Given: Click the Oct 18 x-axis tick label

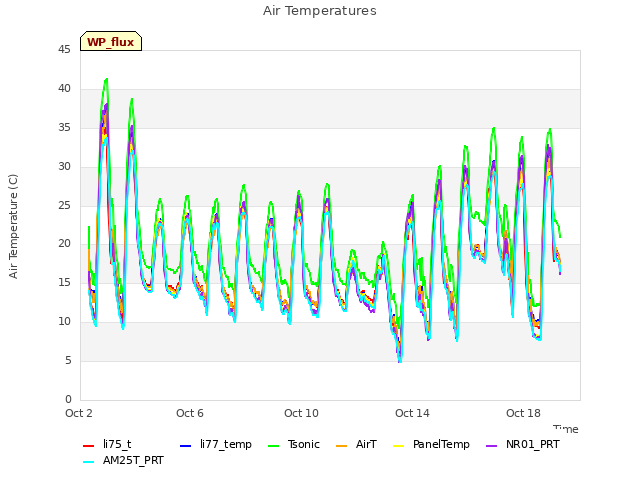Looking at the screenshot, I should (x=523, y=413).
